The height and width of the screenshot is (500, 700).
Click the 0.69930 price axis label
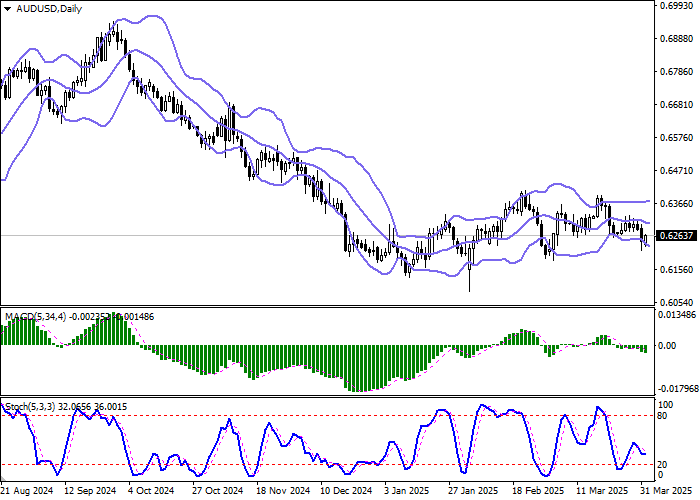point(677,6)
